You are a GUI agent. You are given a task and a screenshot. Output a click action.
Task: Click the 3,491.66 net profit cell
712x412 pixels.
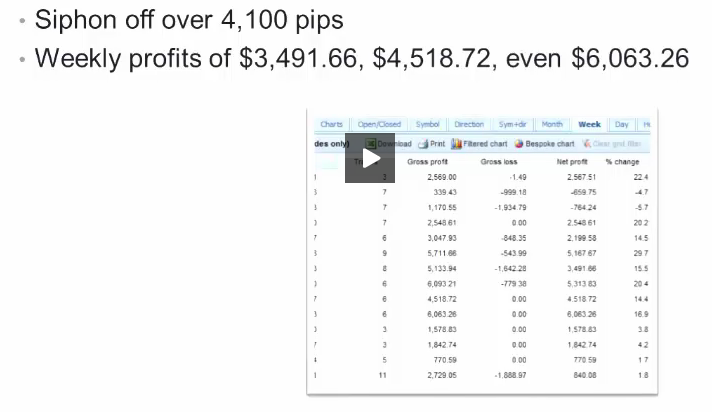[581, 269]
